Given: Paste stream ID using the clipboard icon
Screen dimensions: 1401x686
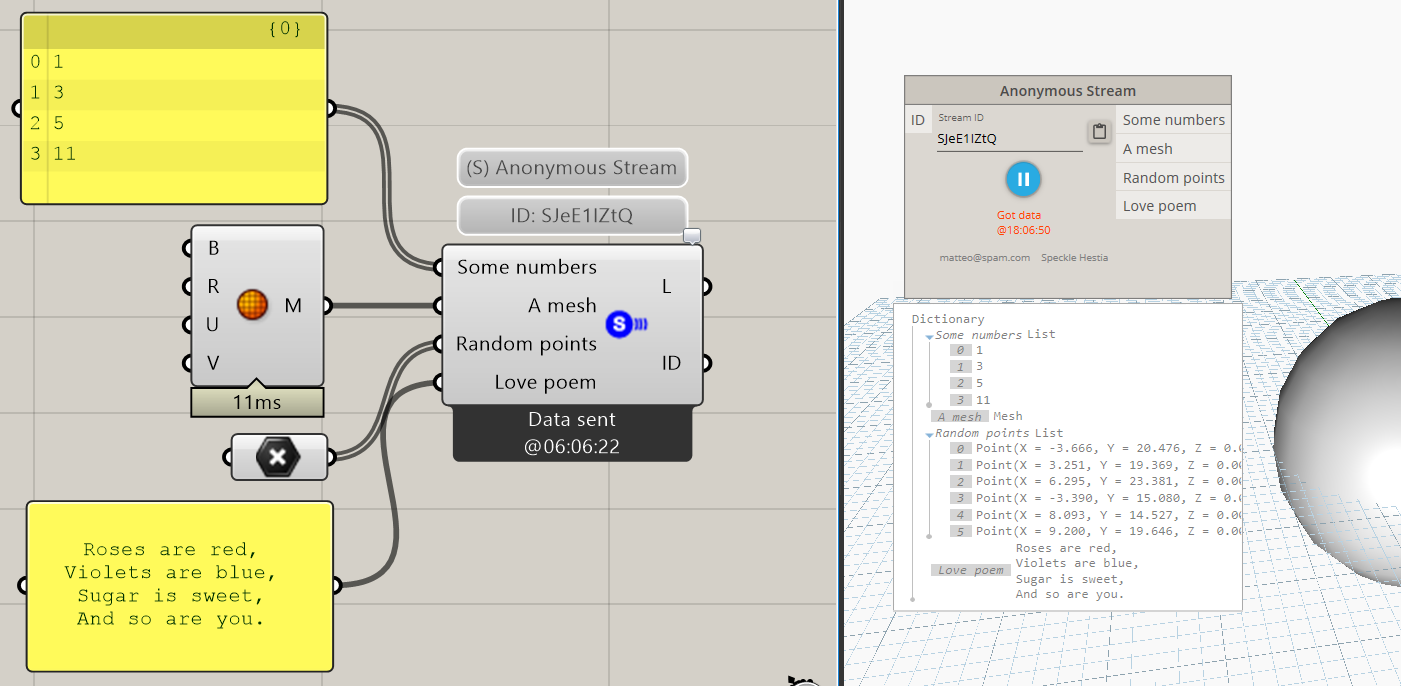Looking at the screenshot, I should click(x=1099, y=132).
